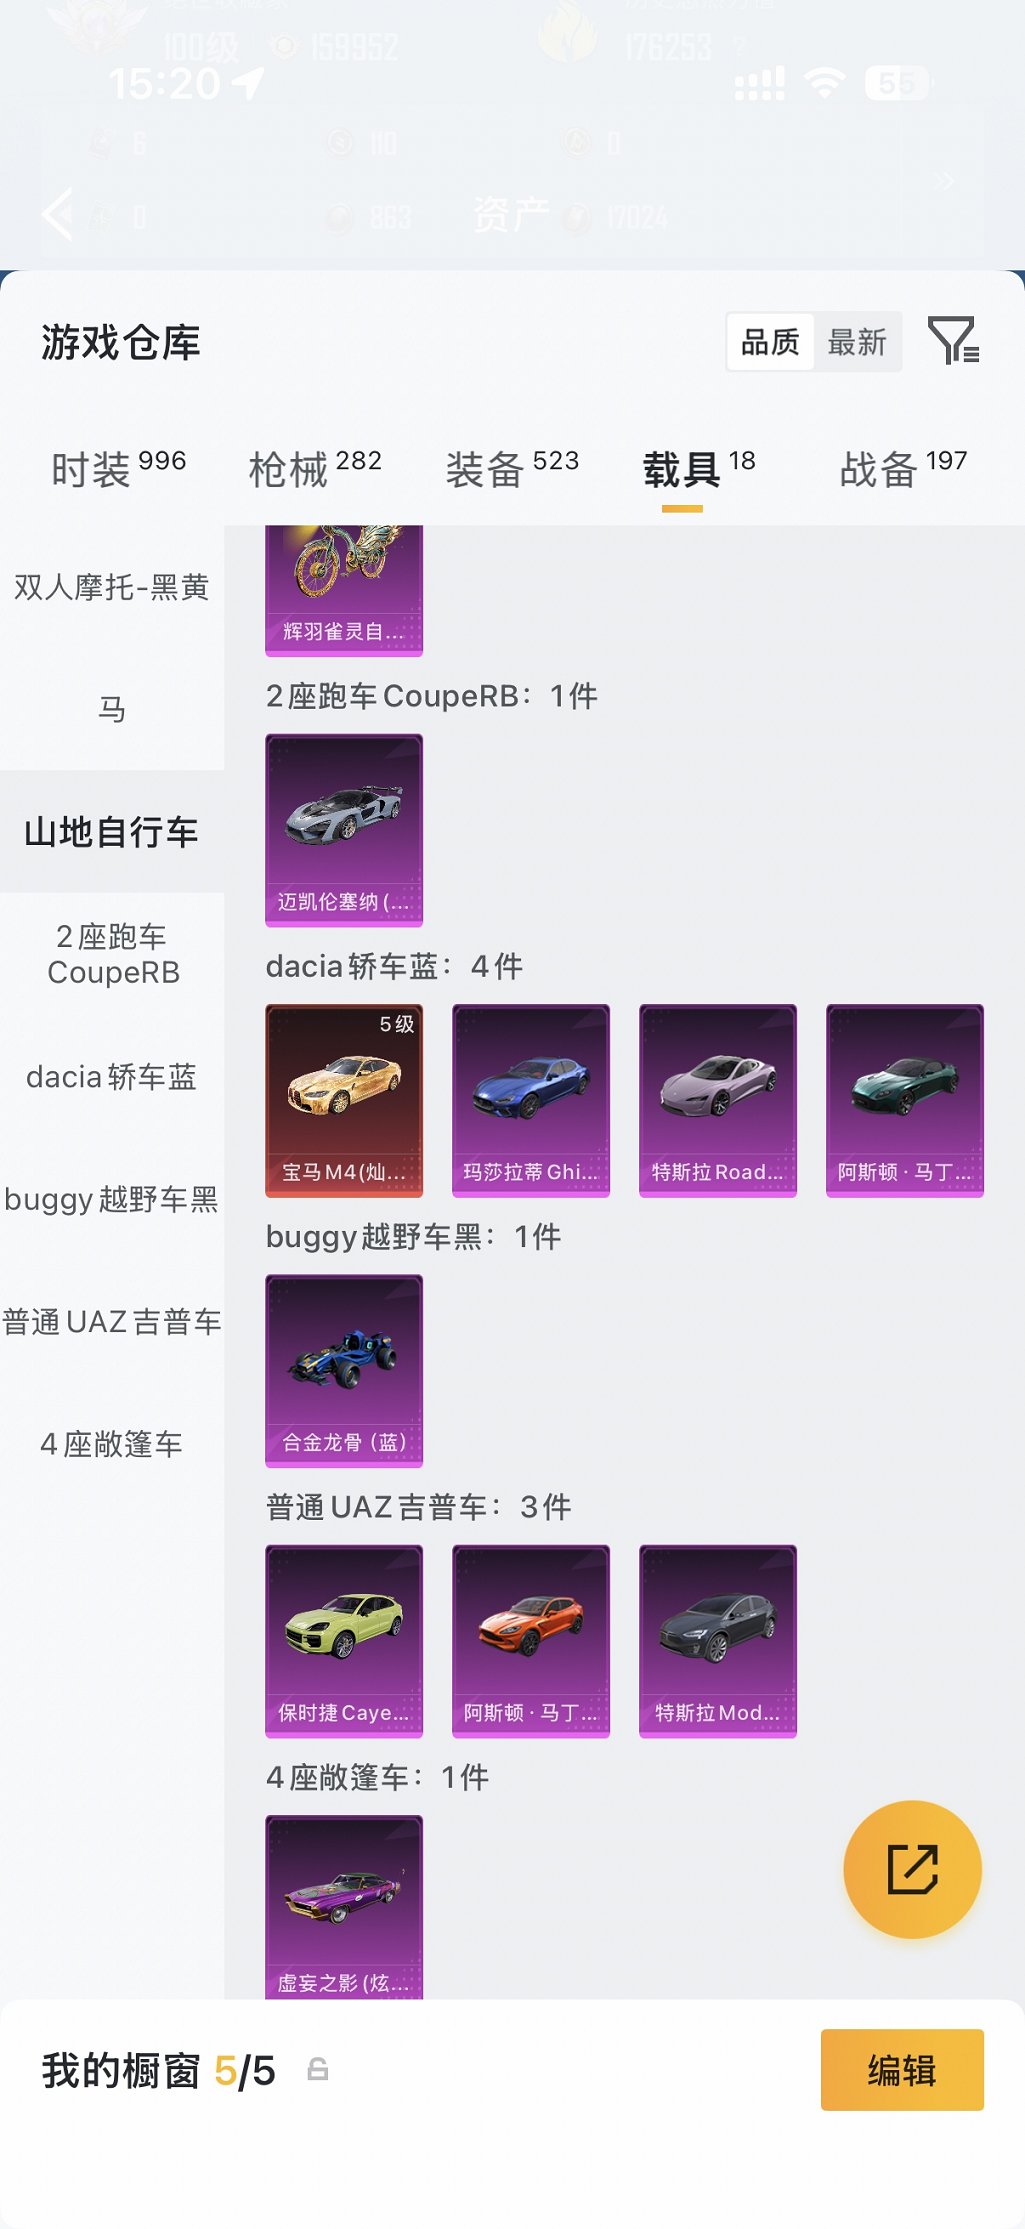Open the 宝马M4 gold car thumbnail

tap(344, 1100)
